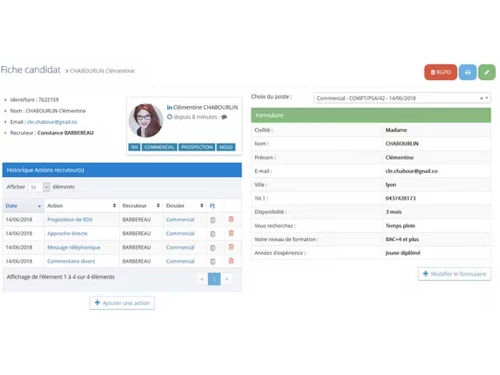This screenshot has width=500, height=375.
Task: Open attachment icon in Proposition de RDV row
Action: click(x=213, y=220)
